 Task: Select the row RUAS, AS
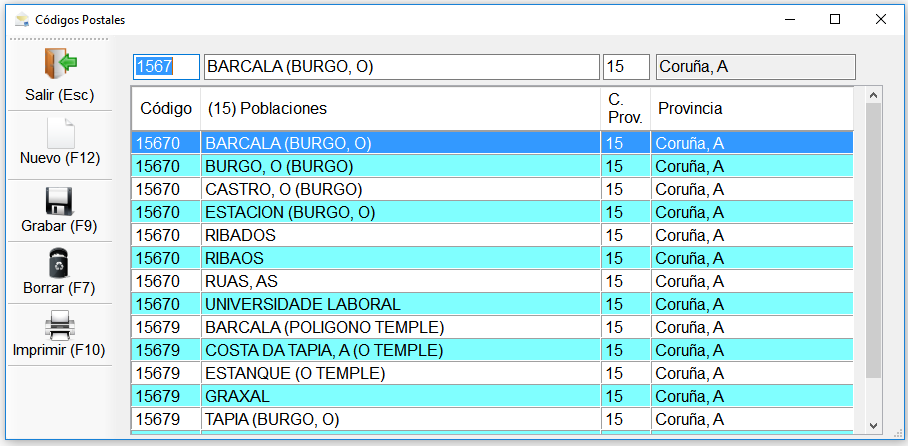pyautogui.click(x=493, y=281)
